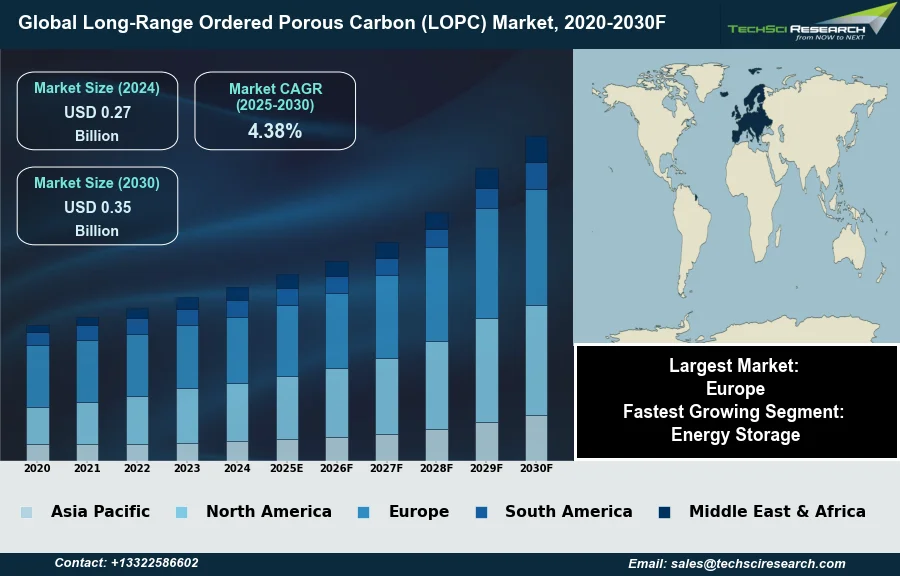Viewport: 900px width, 576px height.
Task: Click the 2025E axis label
Action: click(286, 468)
